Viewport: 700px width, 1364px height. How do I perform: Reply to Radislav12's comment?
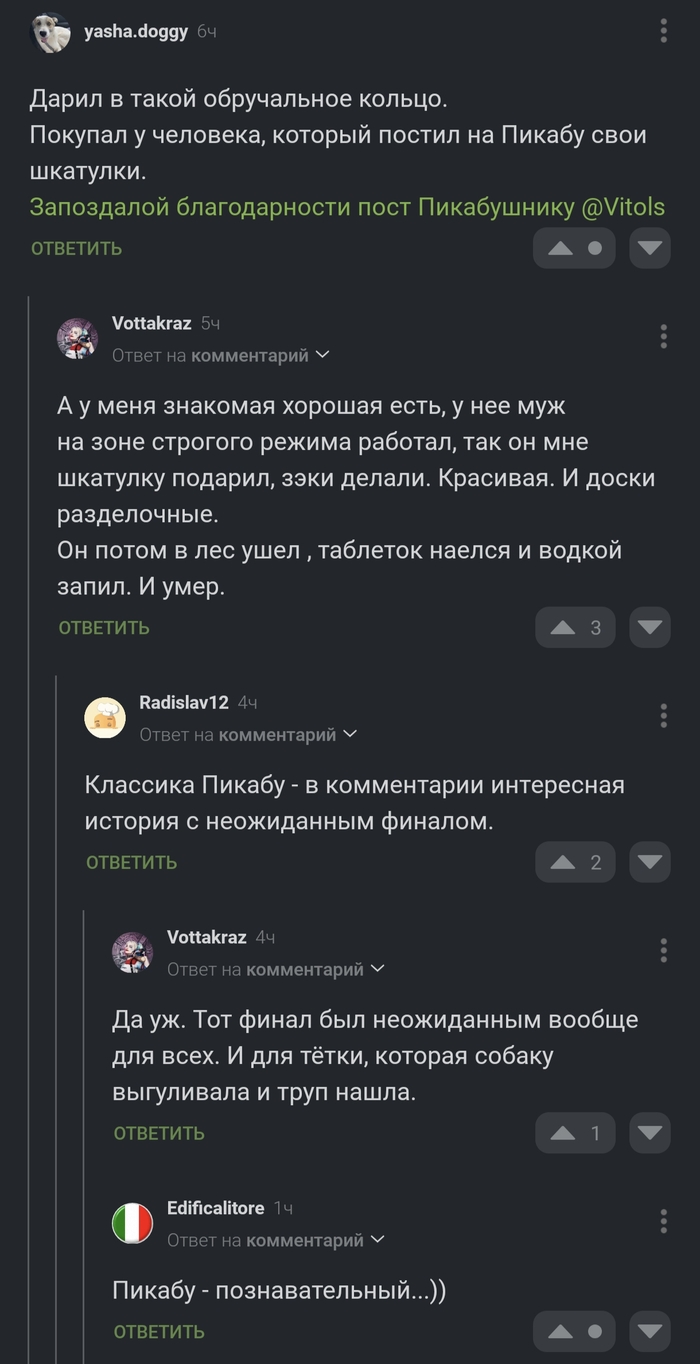coord(131,862)
